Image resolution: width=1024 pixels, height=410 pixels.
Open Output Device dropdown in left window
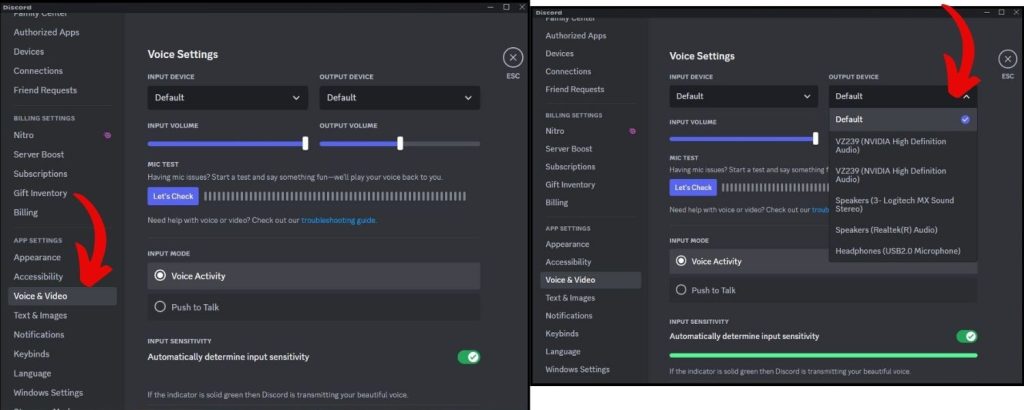point(400,98)
